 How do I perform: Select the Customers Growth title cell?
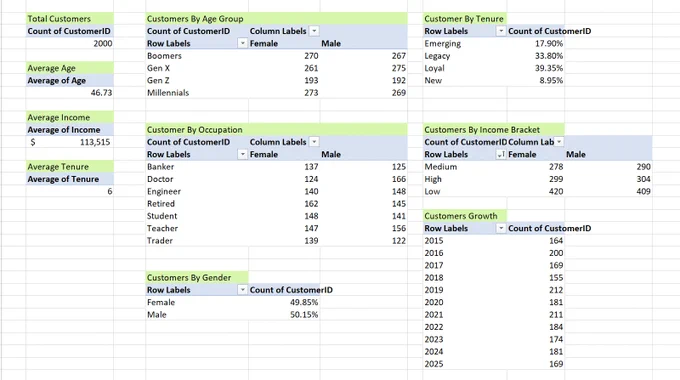464,216
